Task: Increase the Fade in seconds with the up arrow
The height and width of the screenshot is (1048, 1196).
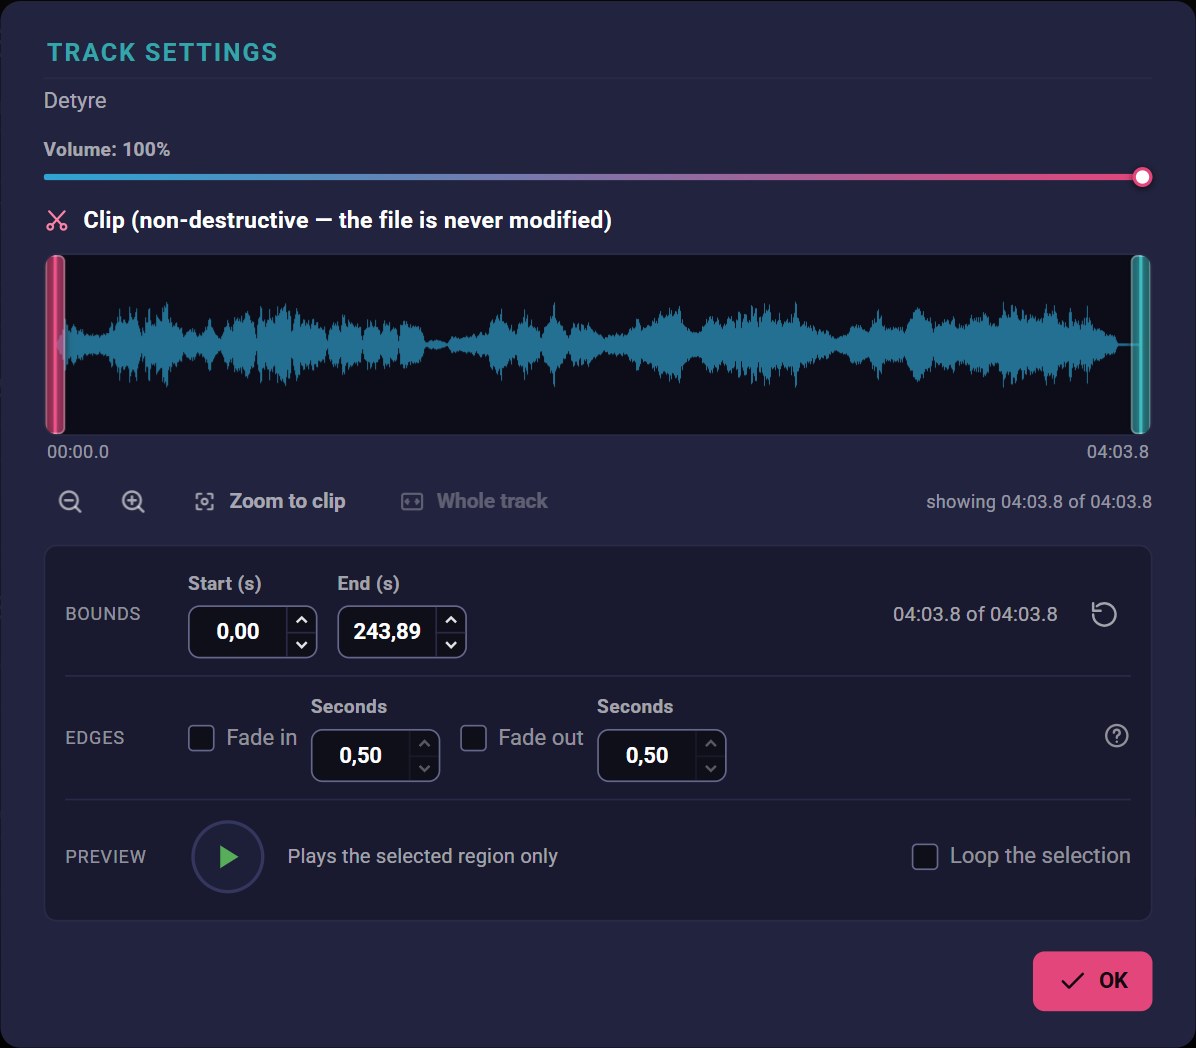Action: (x=424, y=743)
